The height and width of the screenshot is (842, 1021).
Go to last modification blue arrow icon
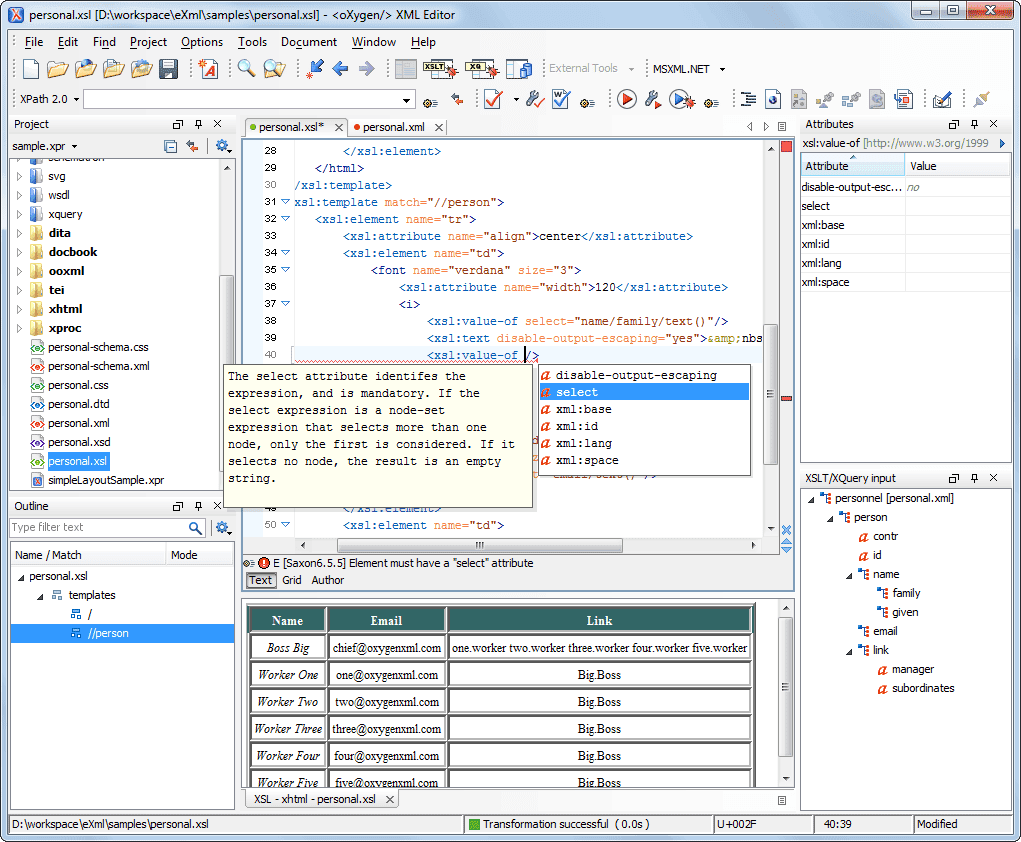coord(315,68)
